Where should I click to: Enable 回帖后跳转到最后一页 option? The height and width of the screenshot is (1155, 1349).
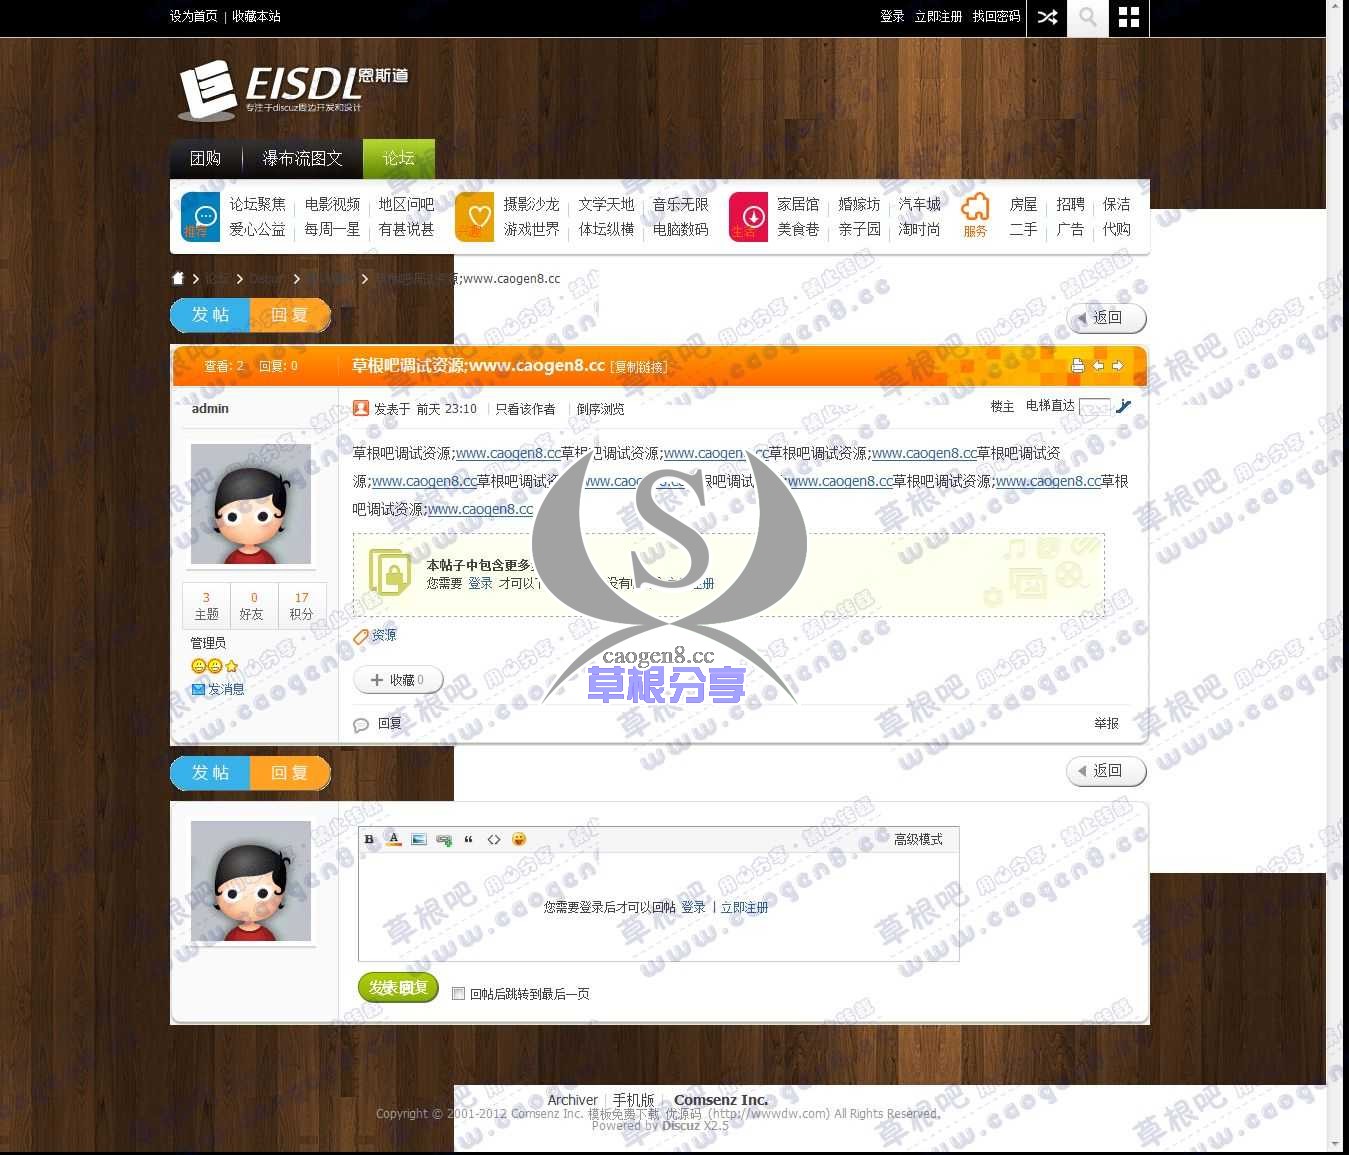point(458,993)
